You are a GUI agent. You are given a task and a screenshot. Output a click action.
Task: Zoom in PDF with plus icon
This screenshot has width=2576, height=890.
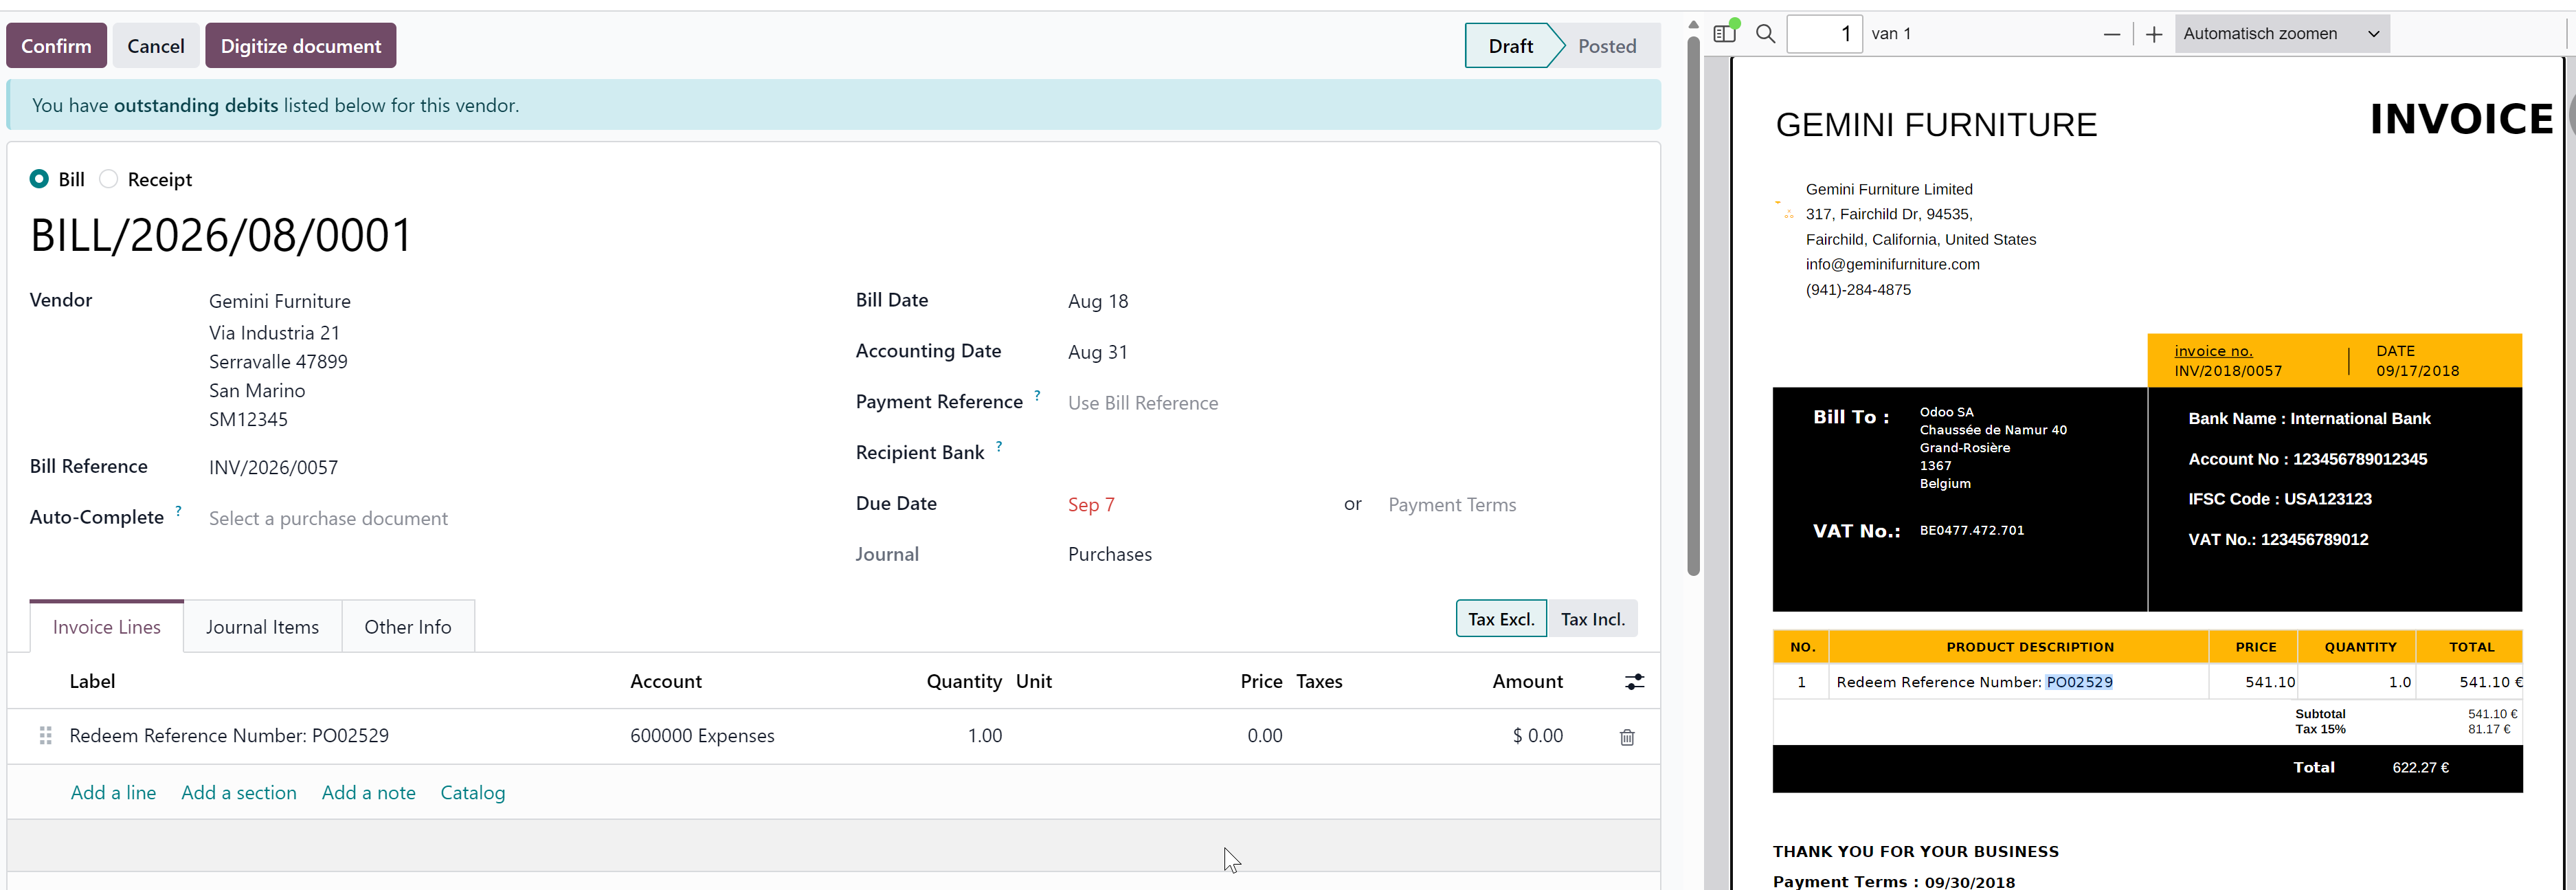[2154, 34]
